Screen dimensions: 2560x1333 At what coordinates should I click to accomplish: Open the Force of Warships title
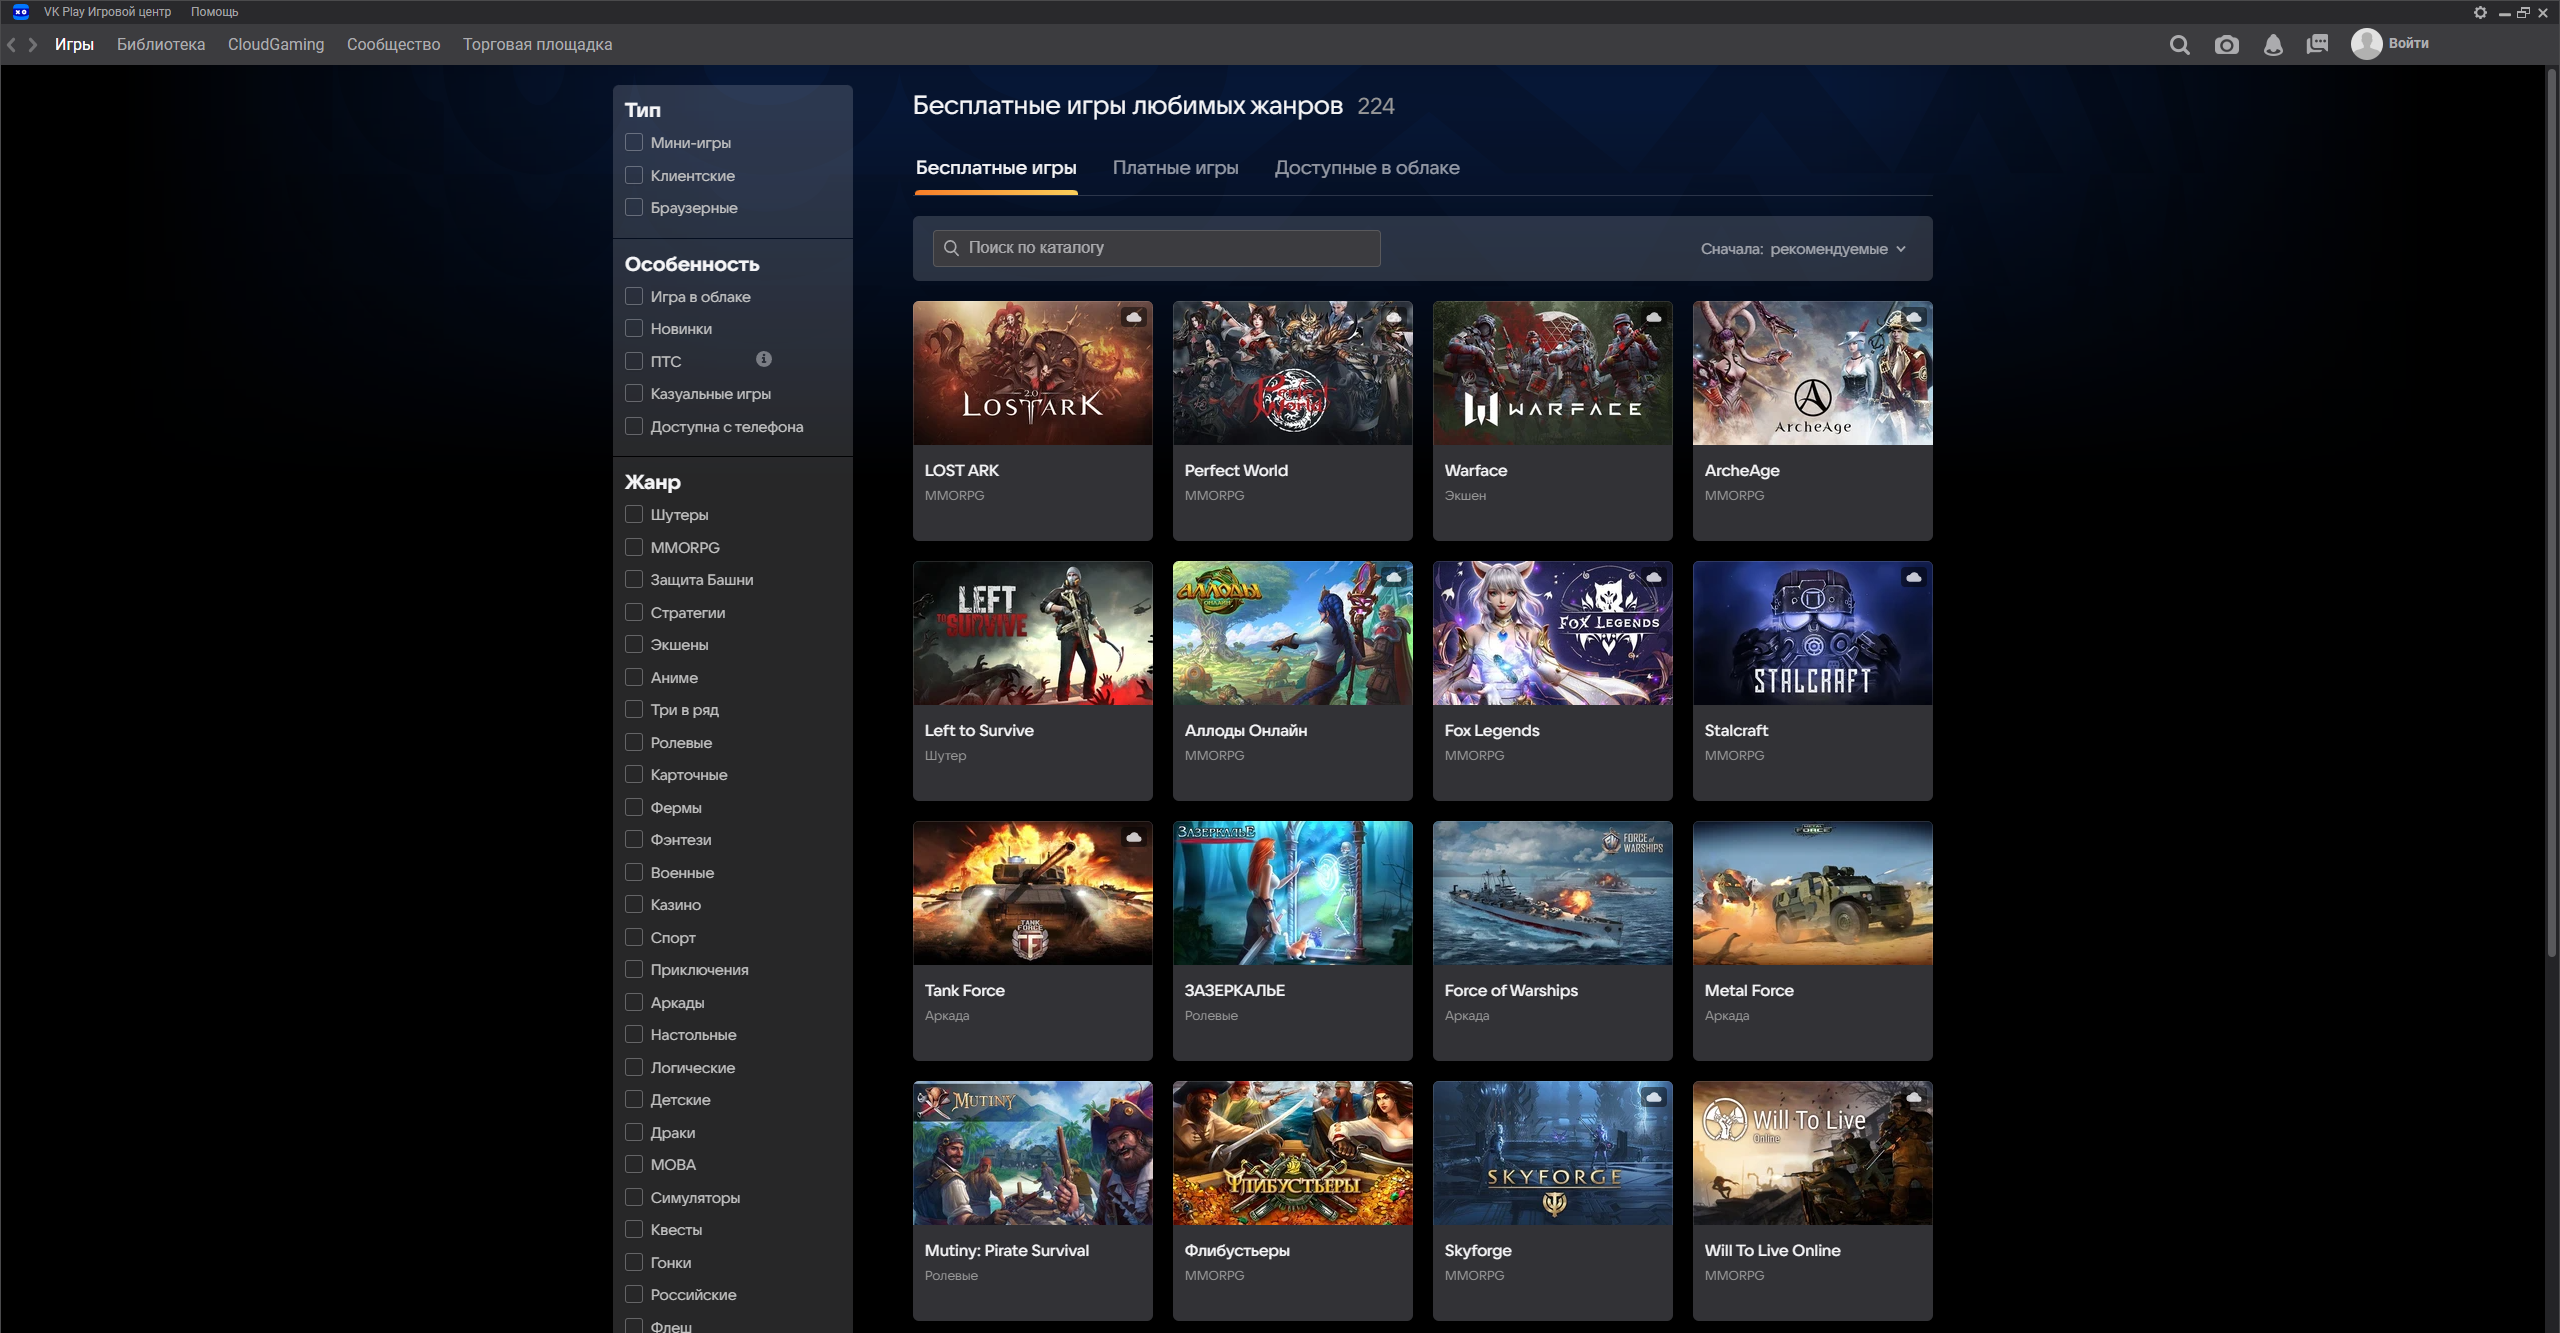1511,990
